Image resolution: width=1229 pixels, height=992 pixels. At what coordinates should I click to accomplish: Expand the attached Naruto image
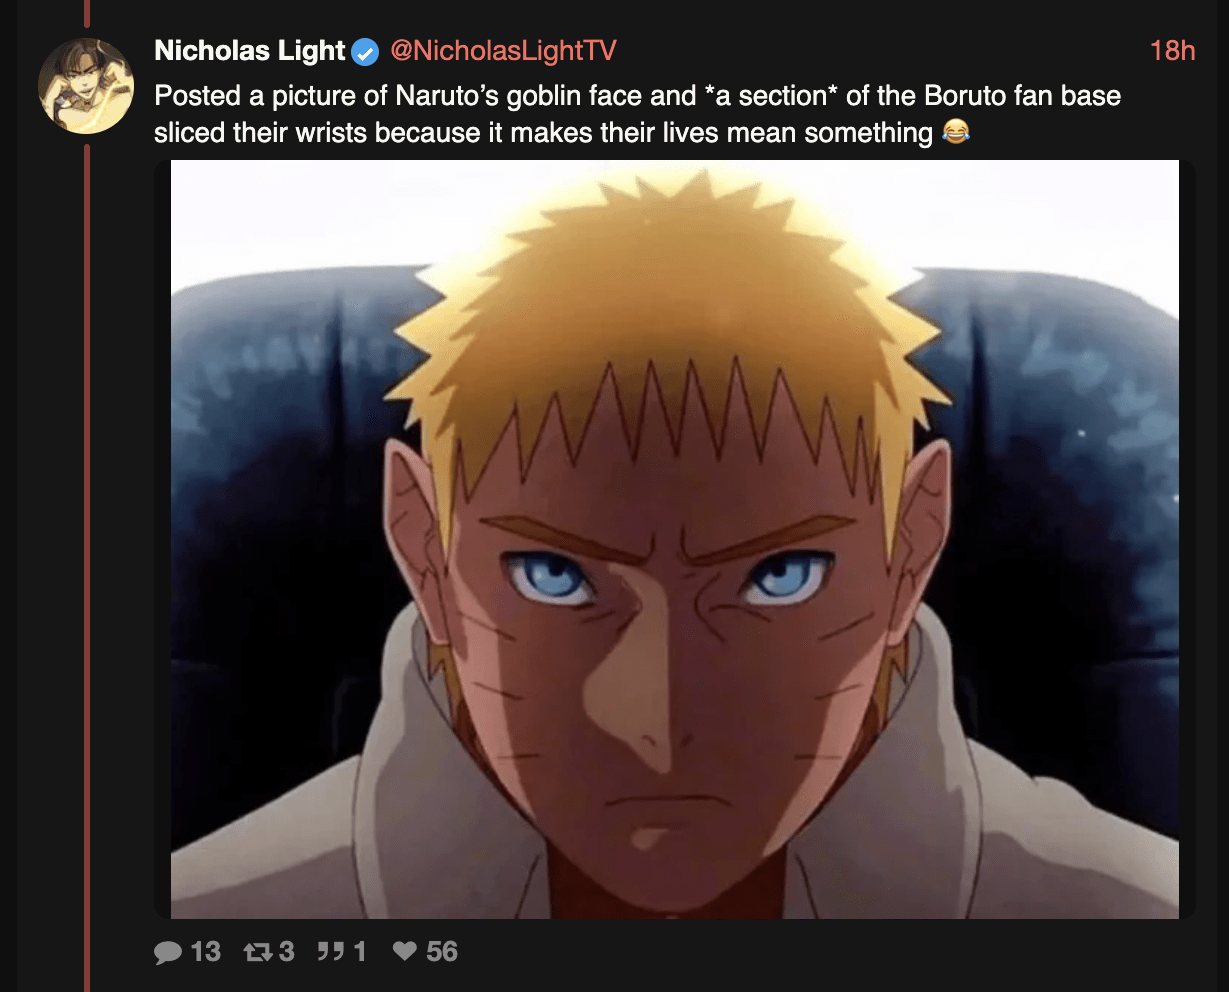pyautogui.click(x=675, y=539)
